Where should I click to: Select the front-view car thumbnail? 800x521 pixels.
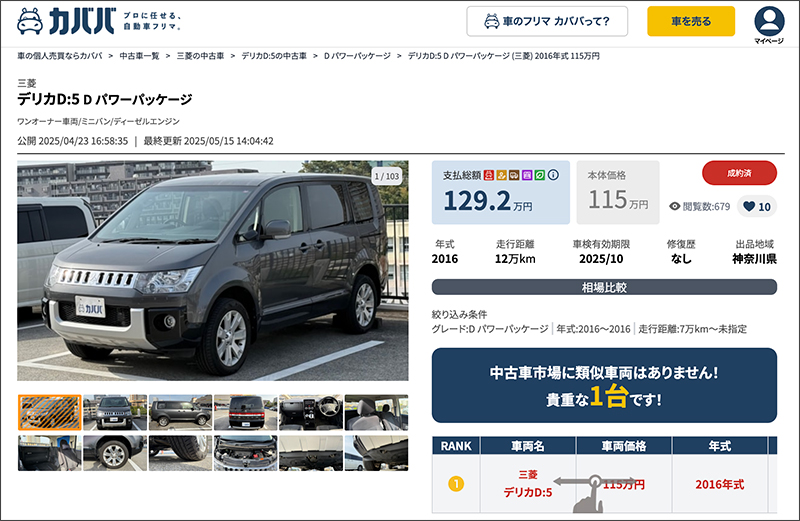tap(115, 412)
